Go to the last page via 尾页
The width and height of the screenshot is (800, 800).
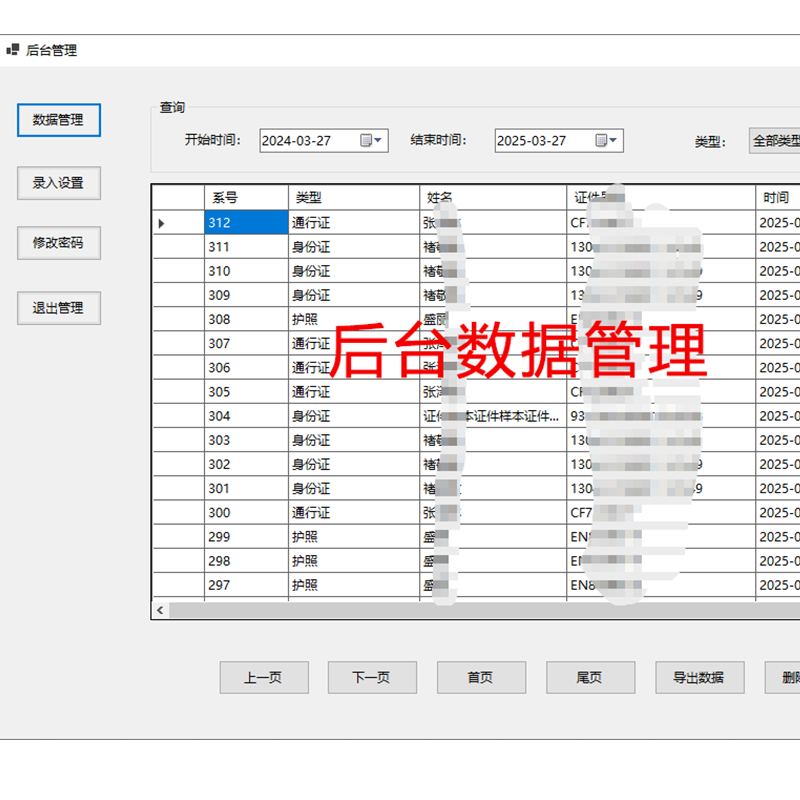coord(590,677)
